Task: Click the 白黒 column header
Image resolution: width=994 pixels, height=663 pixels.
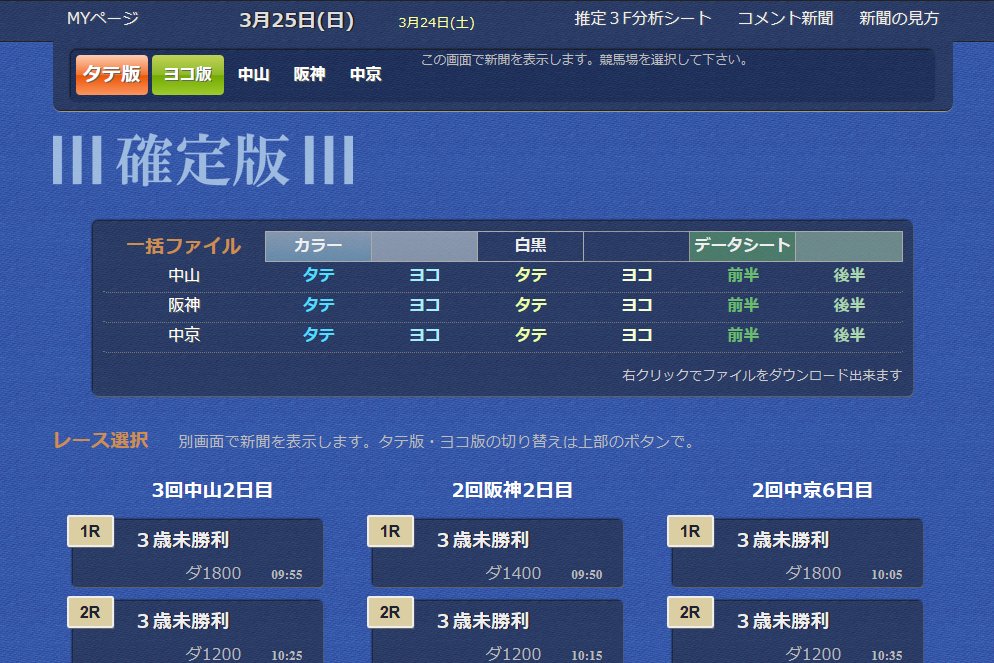Action: pos(531,246)
